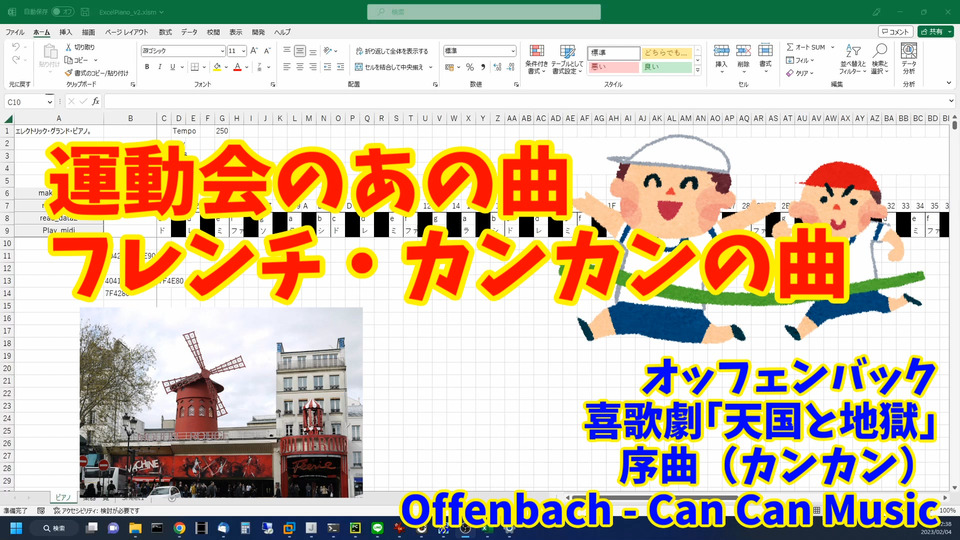Toggle Top Align vertical alignment
The width and height of the screenshot is (960, 540).
(x=287, y=51)
